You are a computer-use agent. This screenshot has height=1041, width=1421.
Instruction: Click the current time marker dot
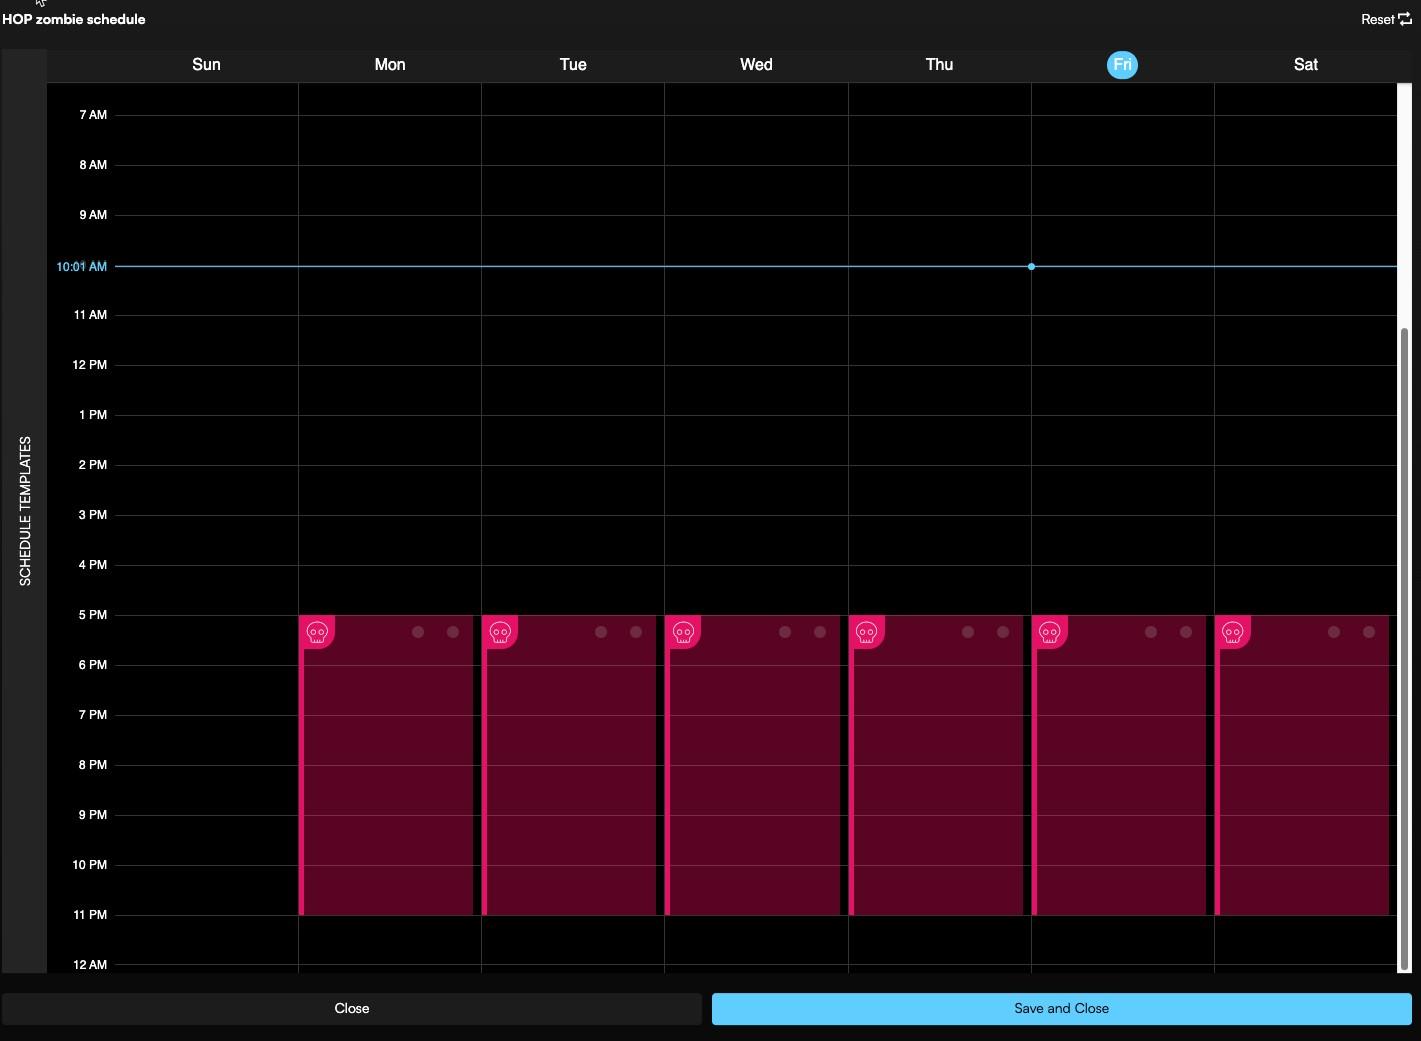point(1031,266)
